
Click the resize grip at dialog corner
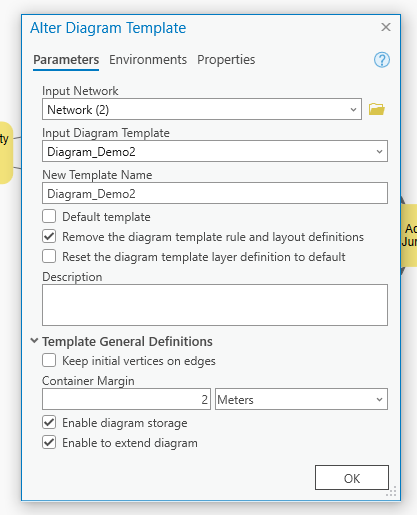pos(391,491)
